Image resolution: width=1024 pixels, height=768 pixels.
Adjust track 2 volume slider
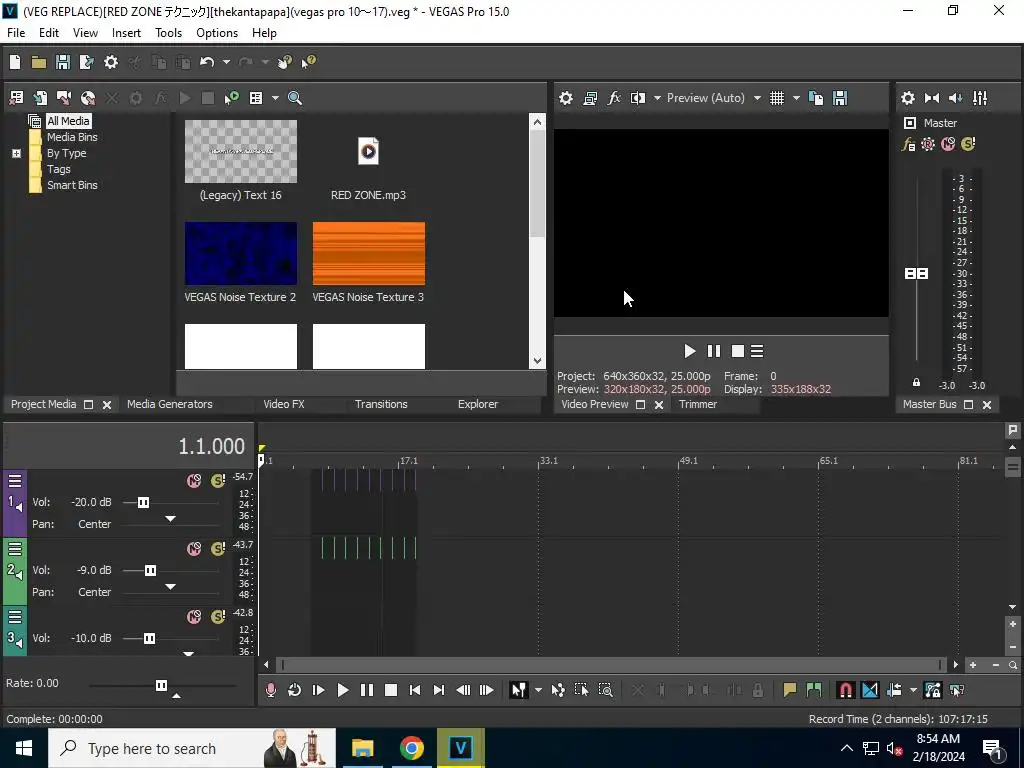pyautogui.click(x=150, y=570)
